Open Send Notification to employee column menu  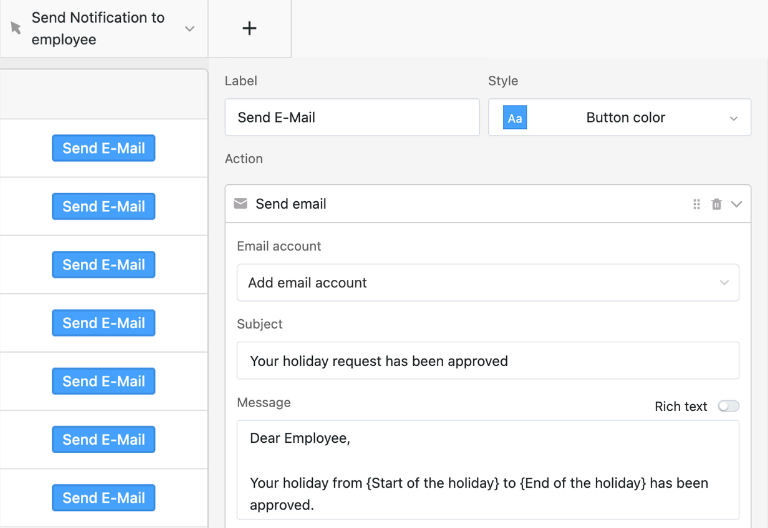190,29
